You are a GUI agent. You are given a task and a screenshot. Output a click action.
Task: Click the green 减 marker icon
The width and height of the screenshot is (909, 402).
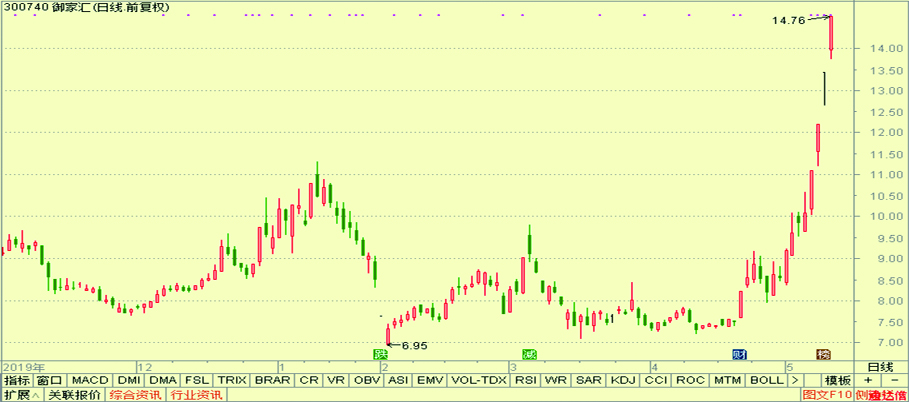[x=529, y=353]
